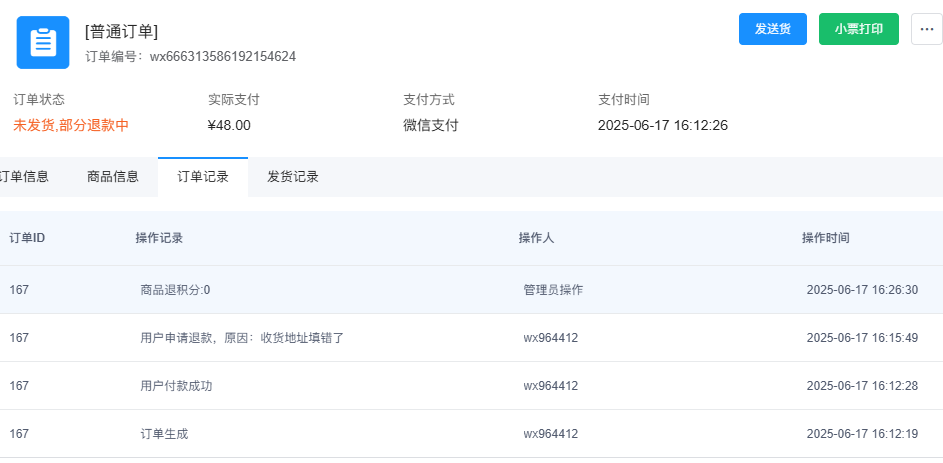Click the 操作人 column header
Viewport: 943px width, 463px height.
[x=536, y=238]
